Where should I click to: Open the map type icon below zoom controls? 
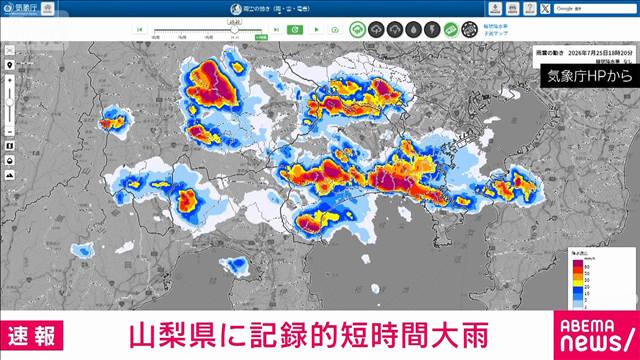click(10, 146)
